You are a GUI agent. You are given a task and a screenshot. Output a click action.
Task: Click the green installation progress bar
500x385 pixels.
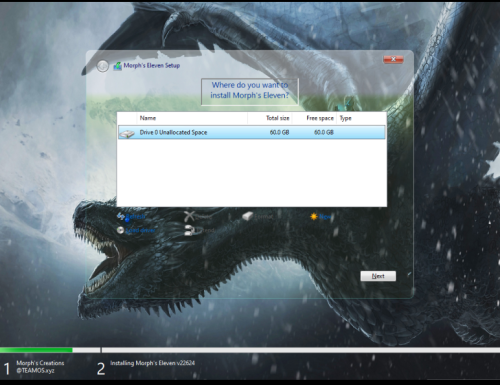[x=36, y=350]
